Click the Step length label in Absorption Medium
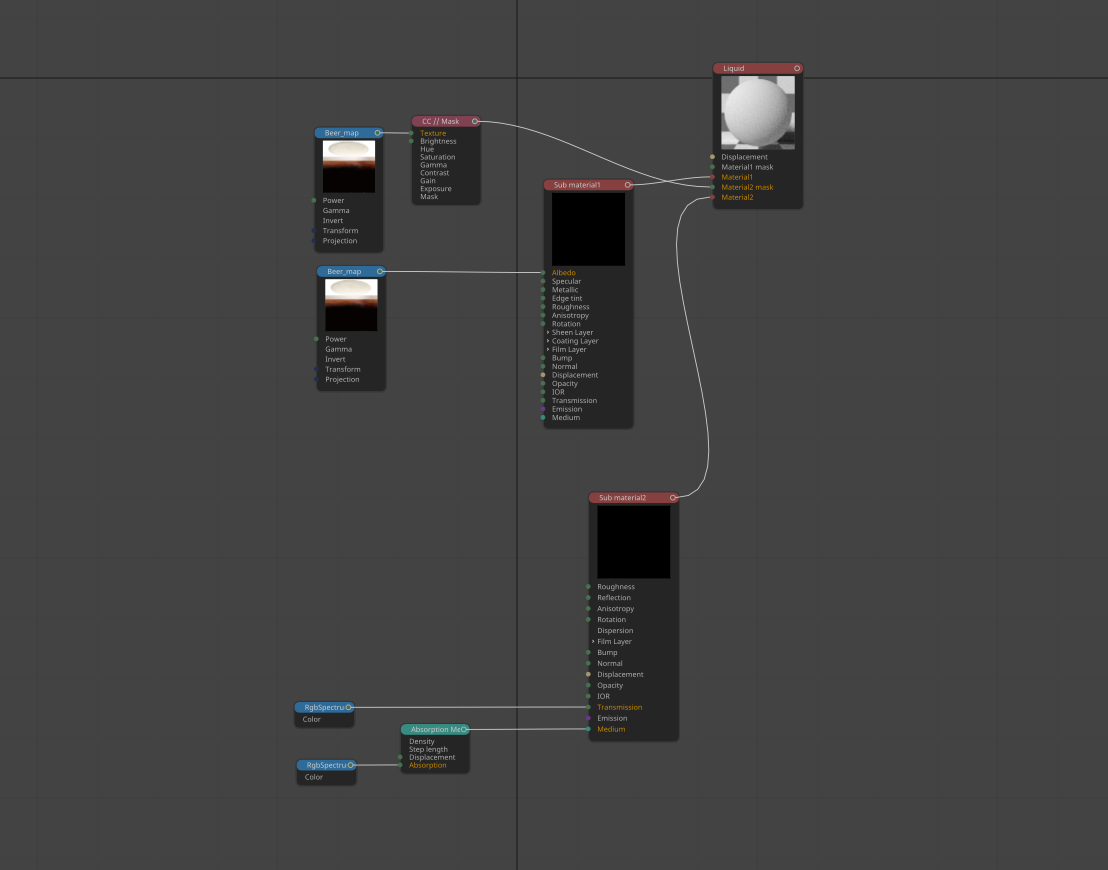This screenshot has width=1108, height=870. click(x=428, y=749)
